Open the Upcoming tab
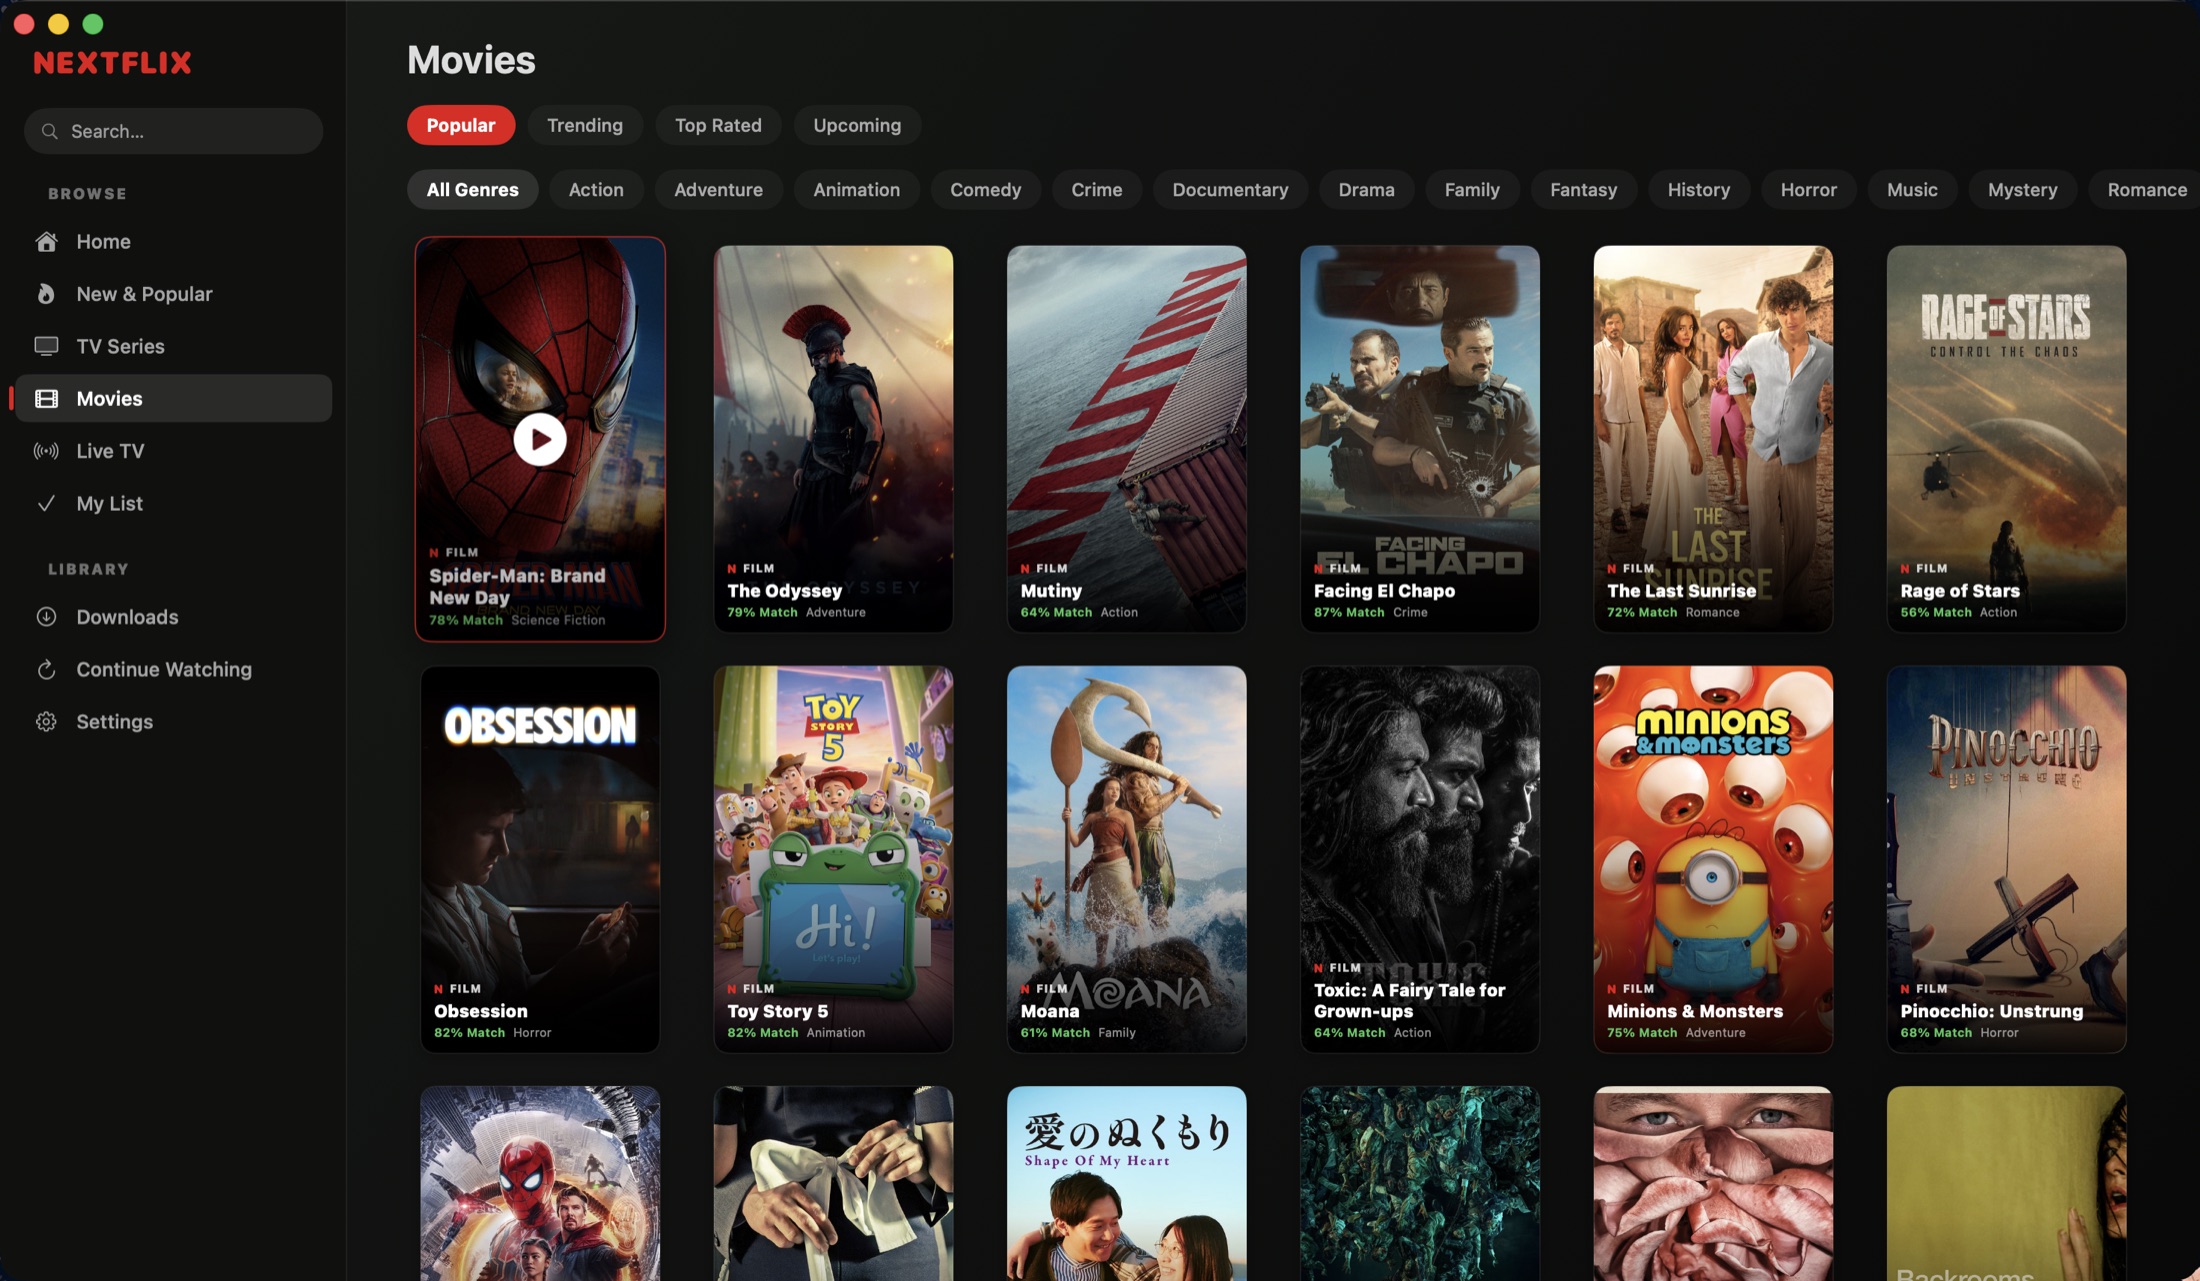This screenshot has width=2200, height=1281. click(857, 125)
